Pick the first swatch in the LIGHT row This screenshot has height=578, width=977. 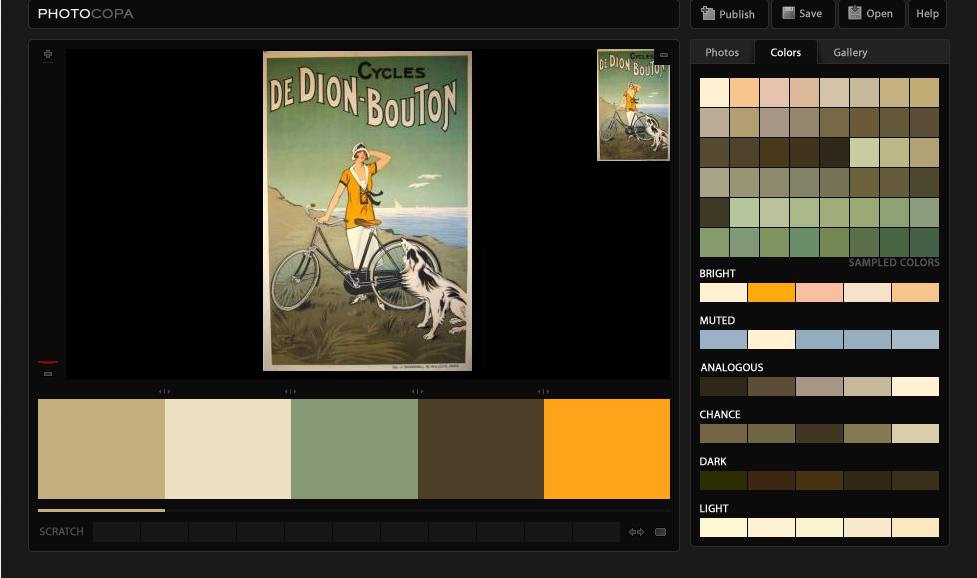(x=723, y=528)
